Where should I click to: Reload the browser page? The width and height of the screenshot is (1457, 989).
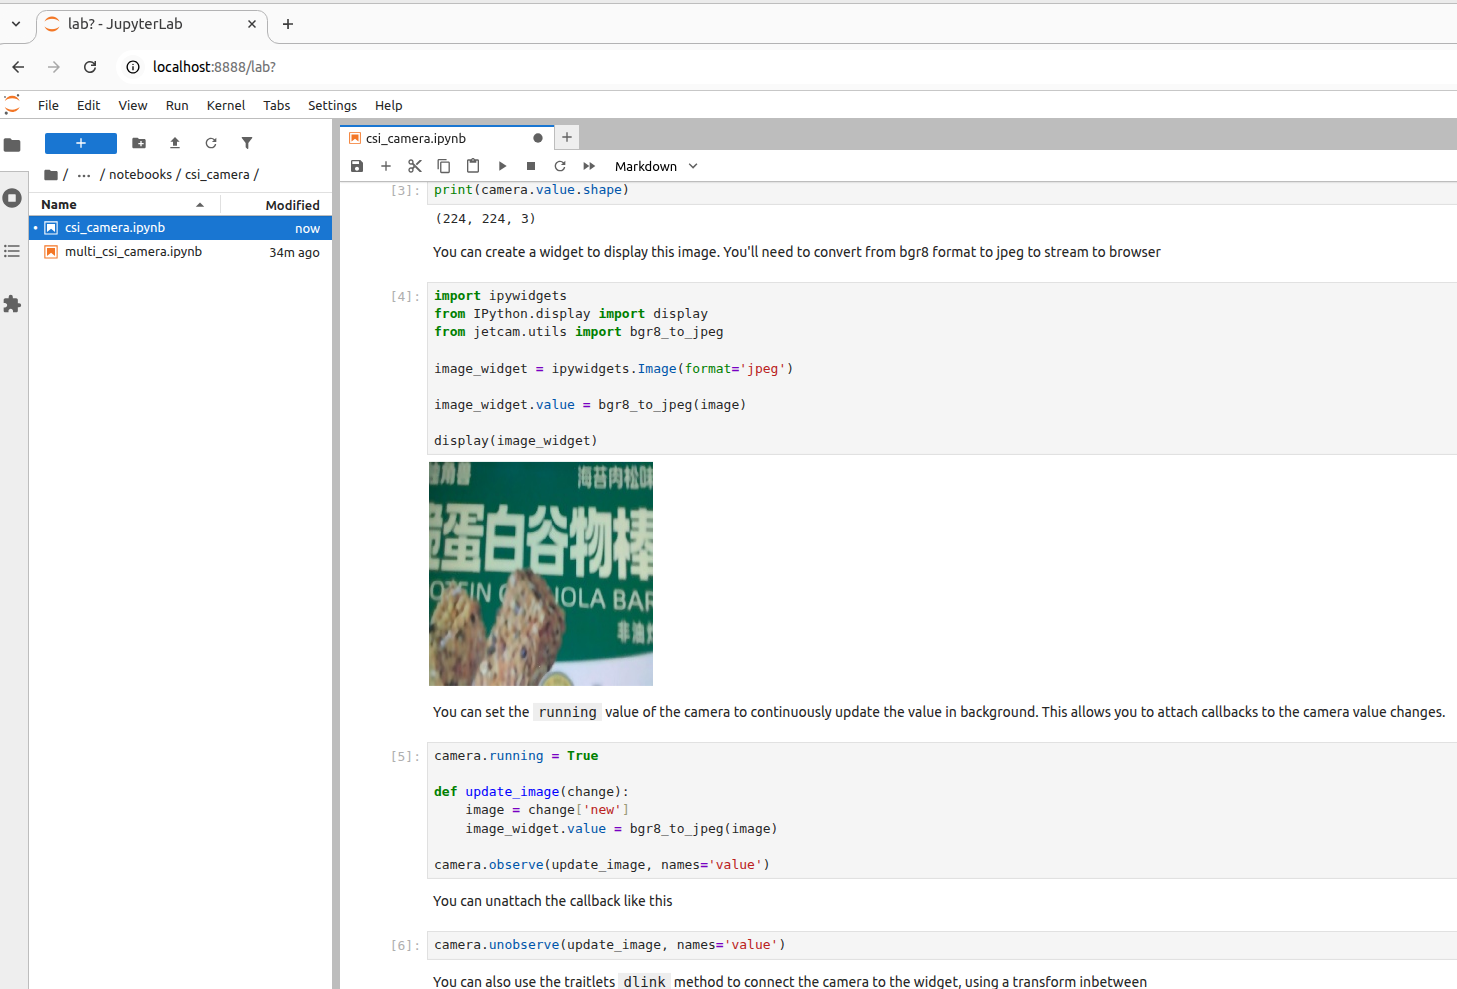(90, 67)
